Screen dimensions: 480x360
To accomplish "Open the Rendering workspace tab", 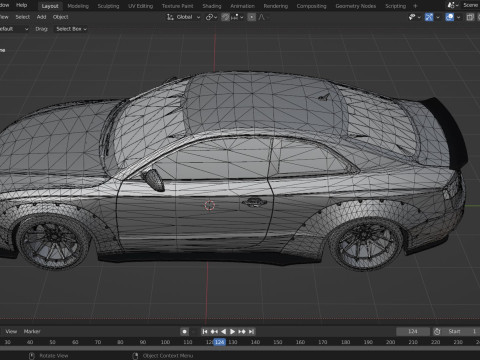I will coord(276,6).
